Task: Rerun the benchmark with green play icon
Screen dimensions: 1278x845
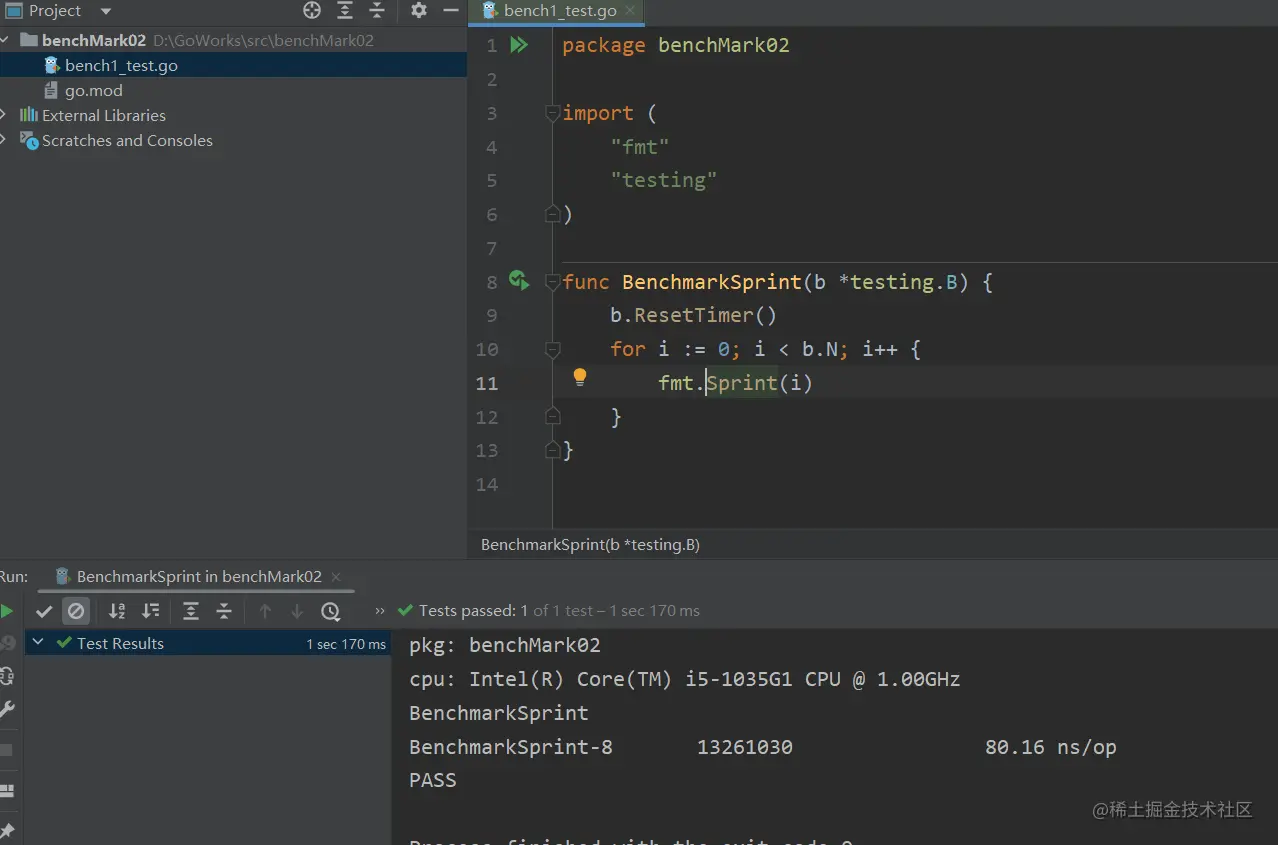Action: tap(6, 611)
